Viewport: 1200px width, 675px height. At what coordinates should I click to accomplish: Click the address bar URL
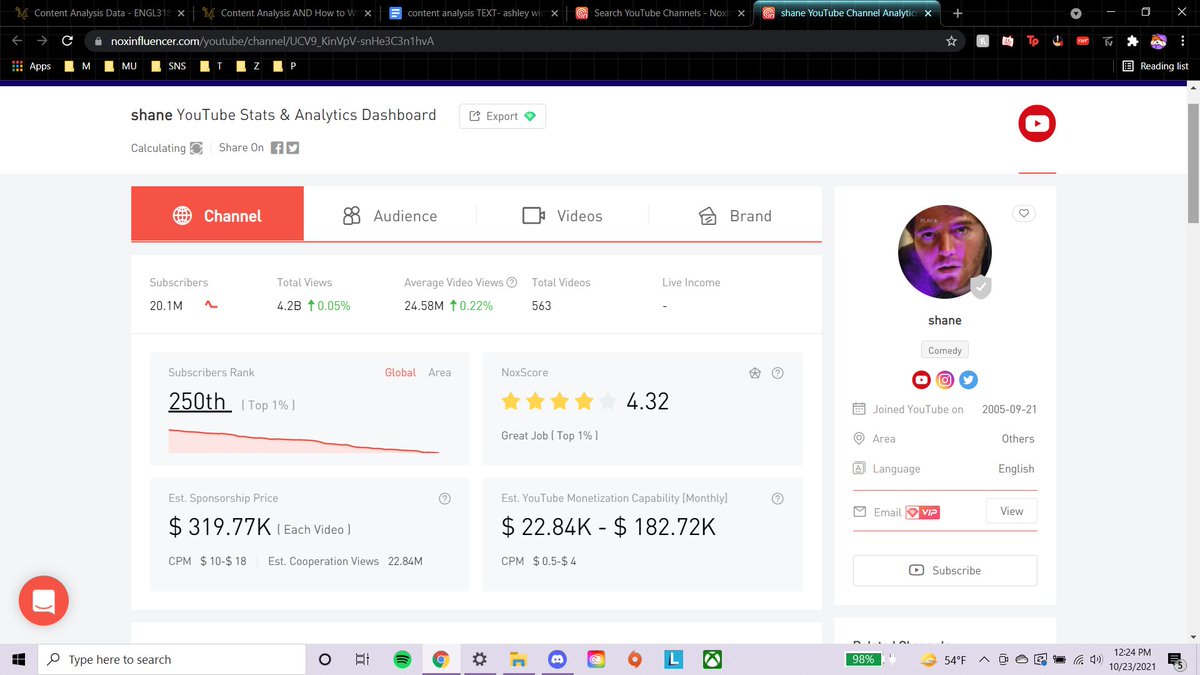[x=272, y=41]
